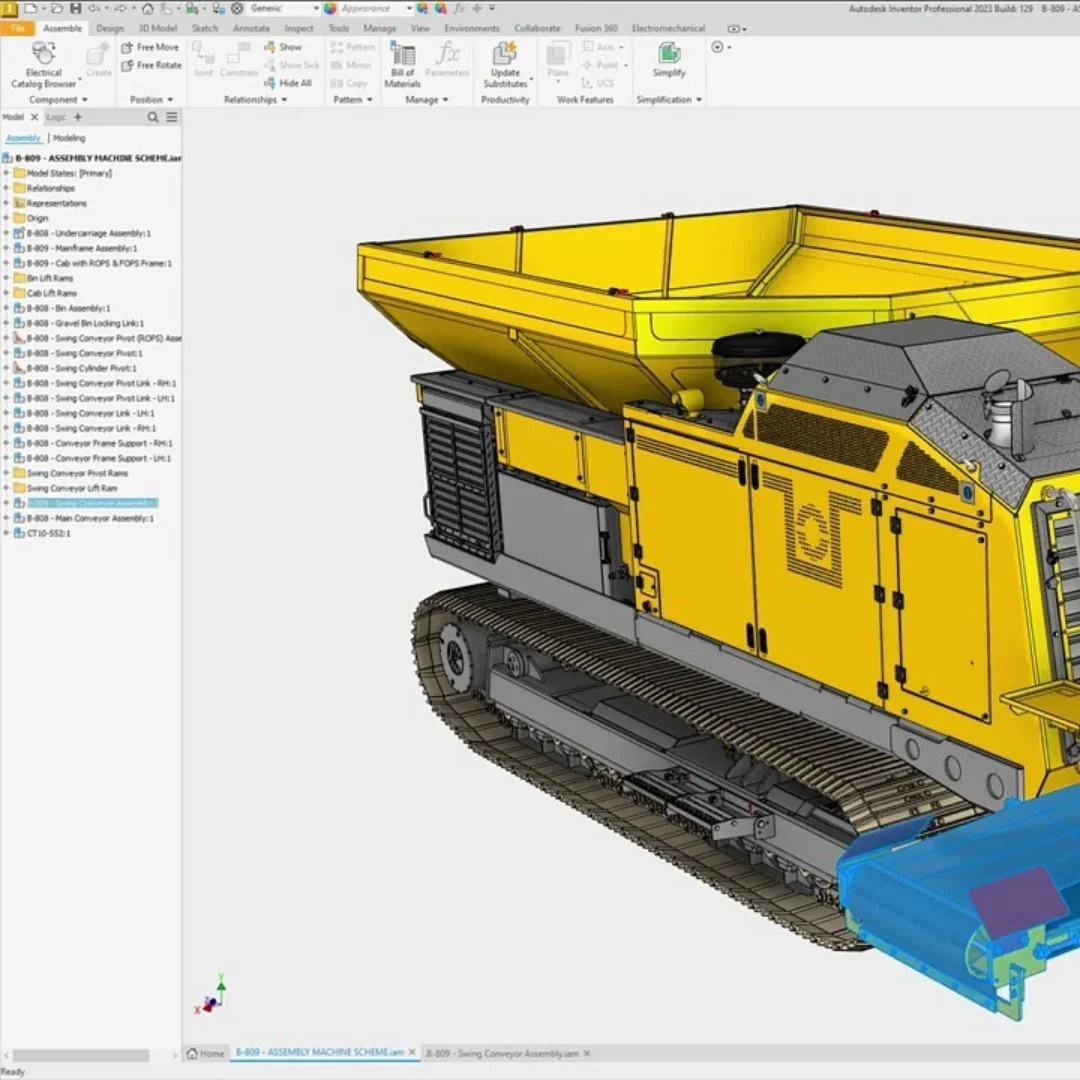Add a browser panel with plus icon
This screenshot has height=1080, width=1080.
(x=78, y=117)
